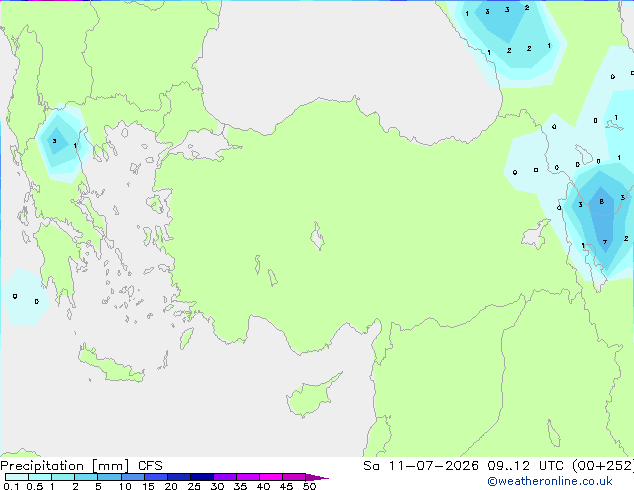Image resolution: width=634 pixels, height=490 pixels.
Task: Select the 15–20 mm legend swatch
Action: [156, 477]
